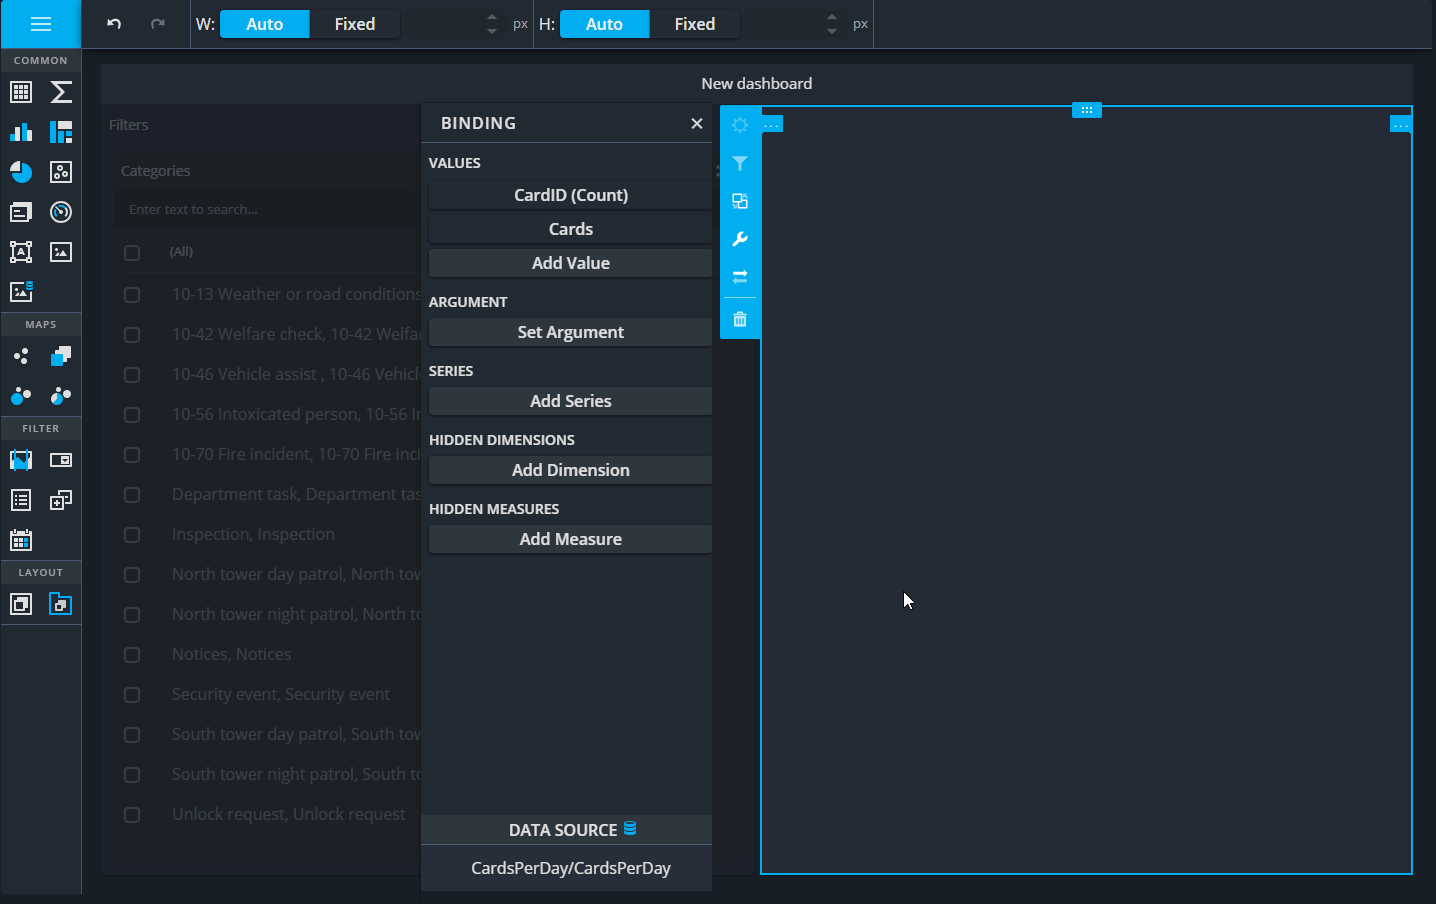The image size is (1436, 904).
Task: Close the Binding panel
Action: (x=697, y=123)
